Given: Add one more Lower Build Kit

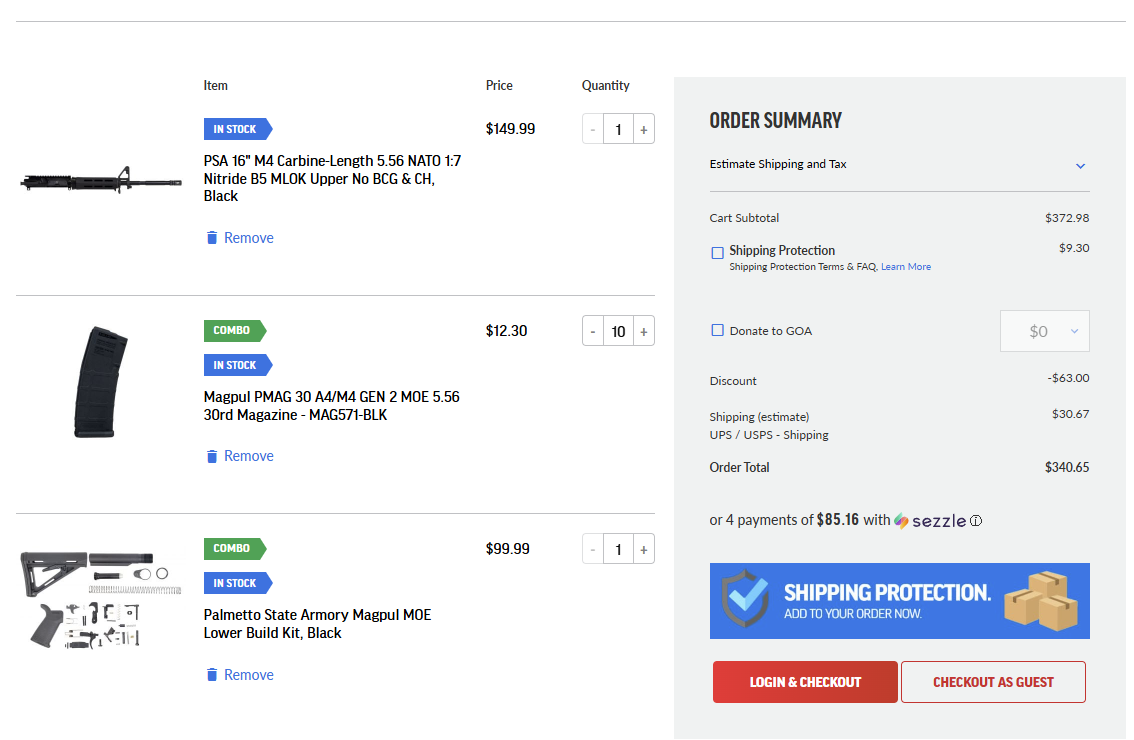Looking at the screenshot, I should [644, 550].
